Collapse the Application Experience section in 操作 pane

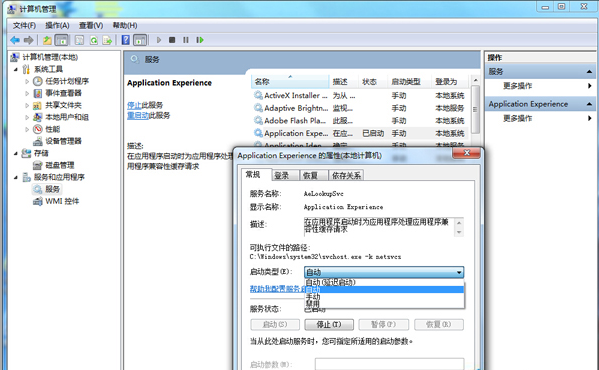(589, 104)
